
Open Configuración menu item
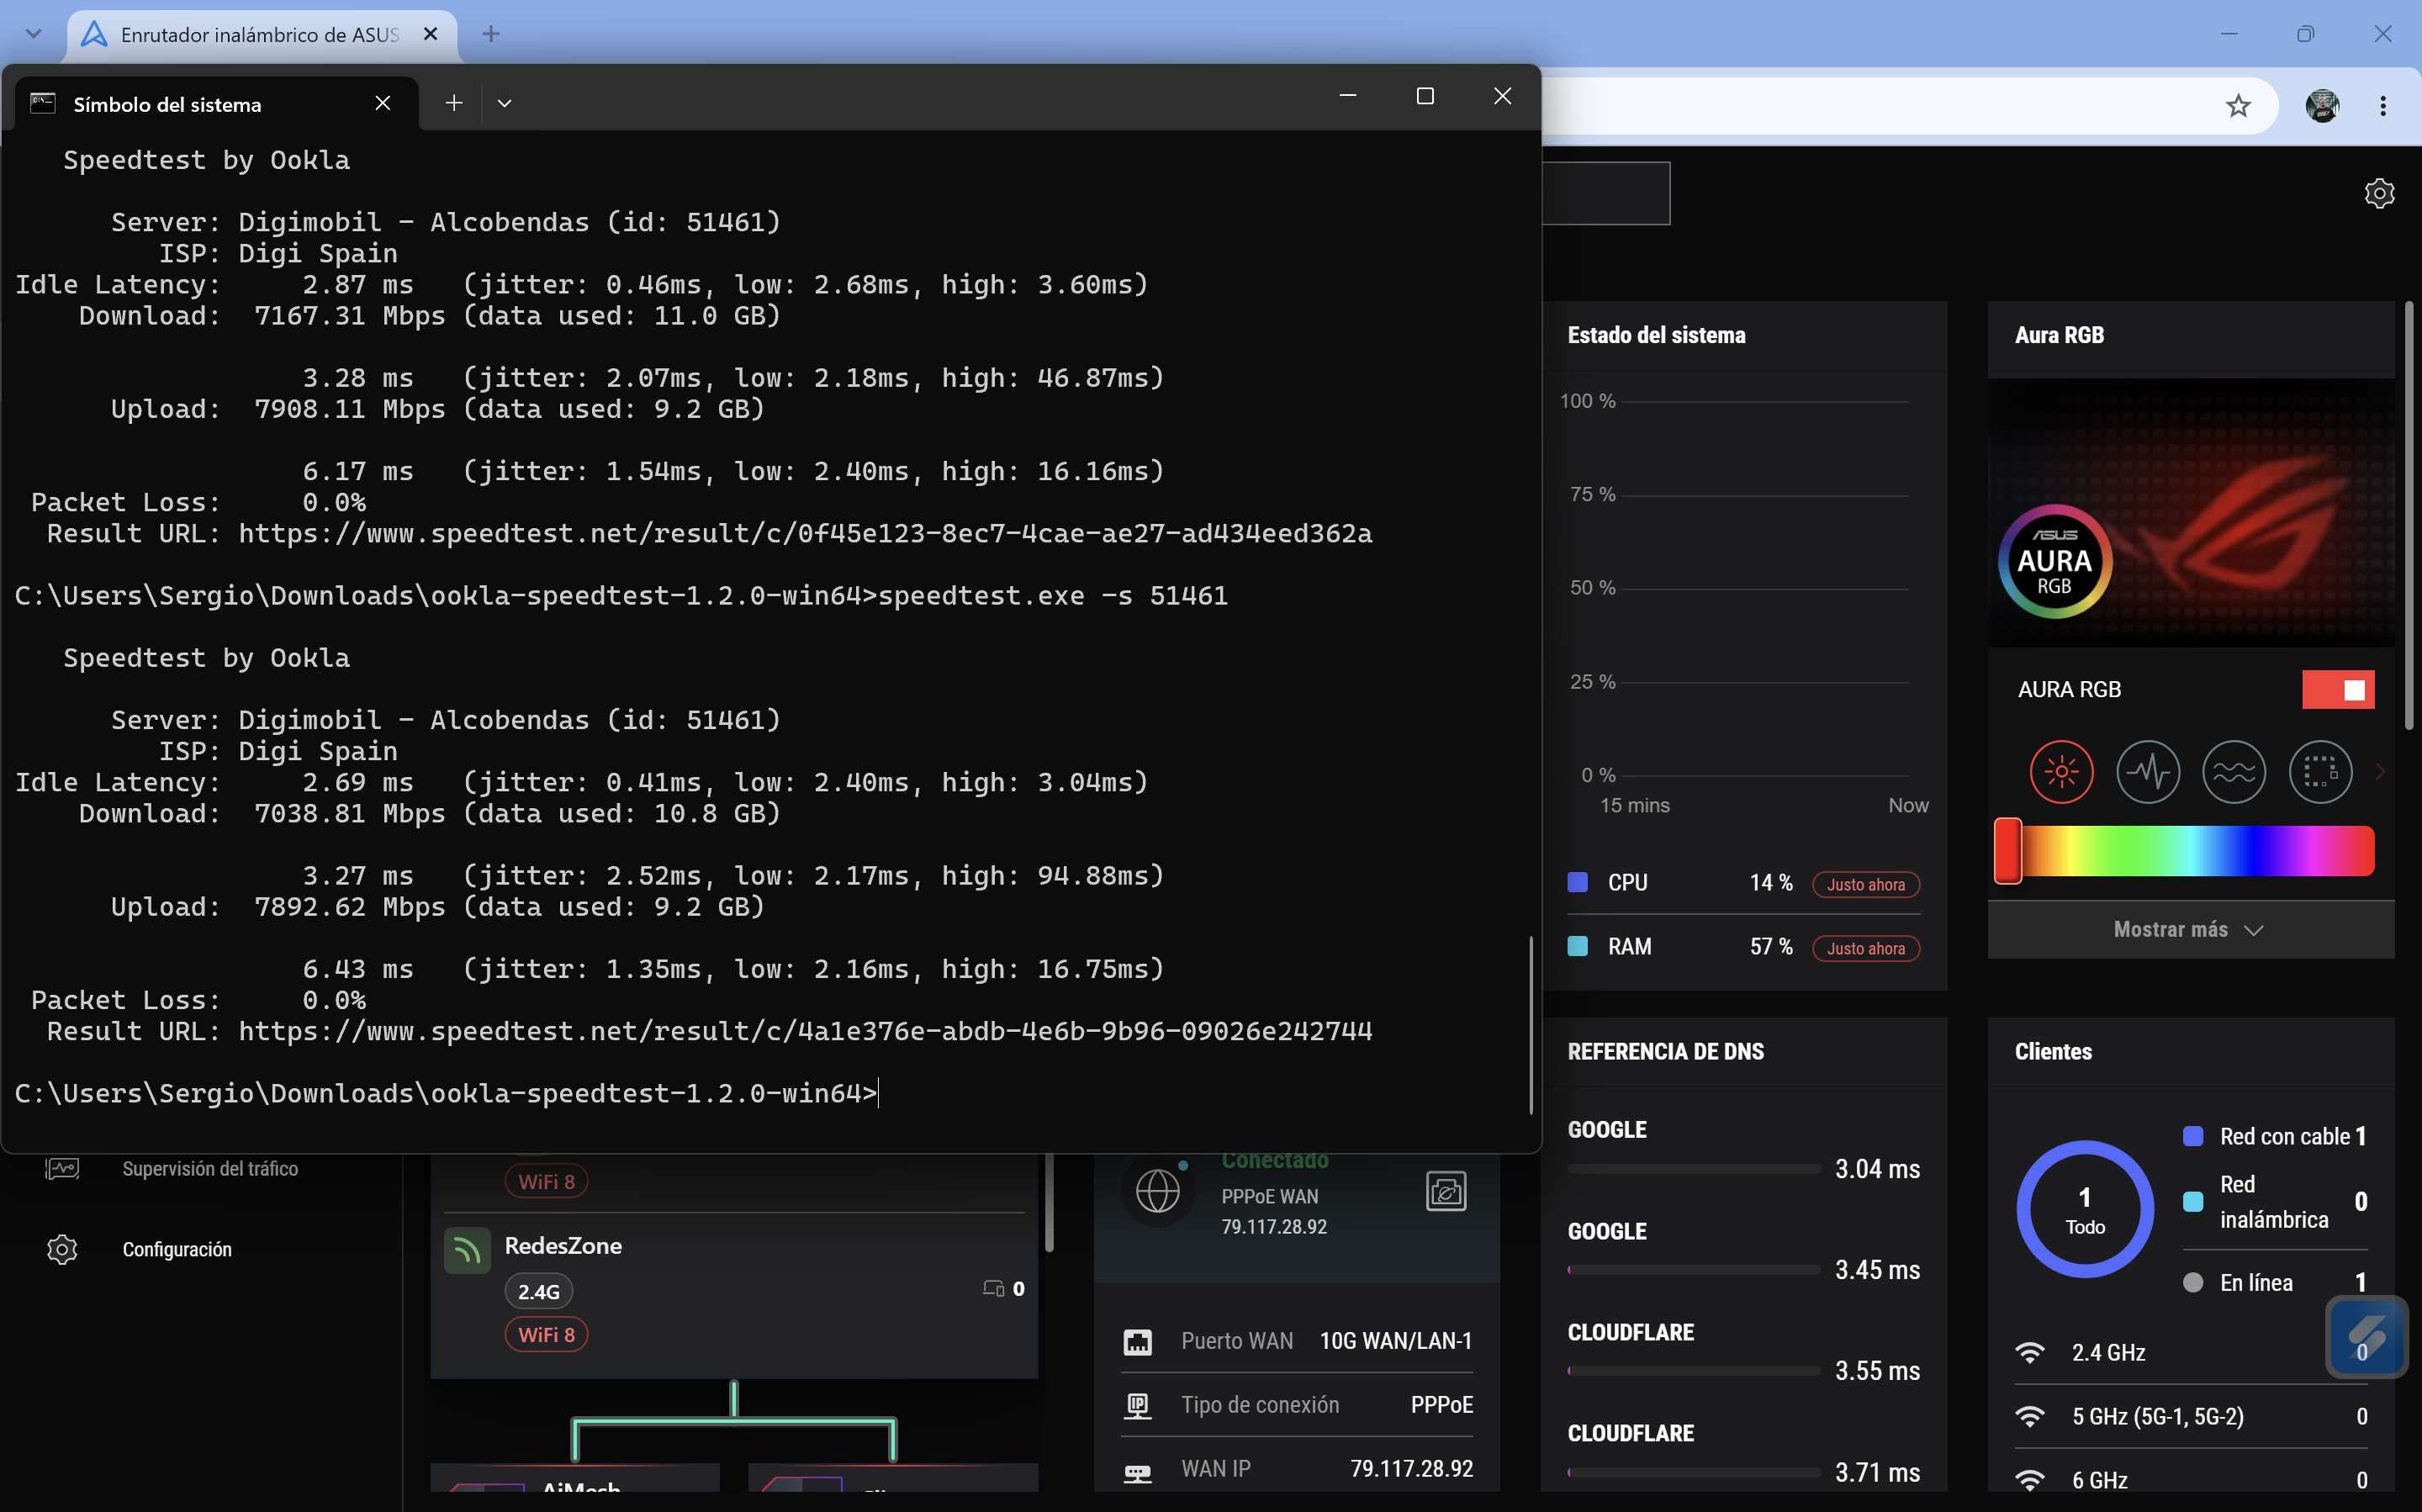177,1249
